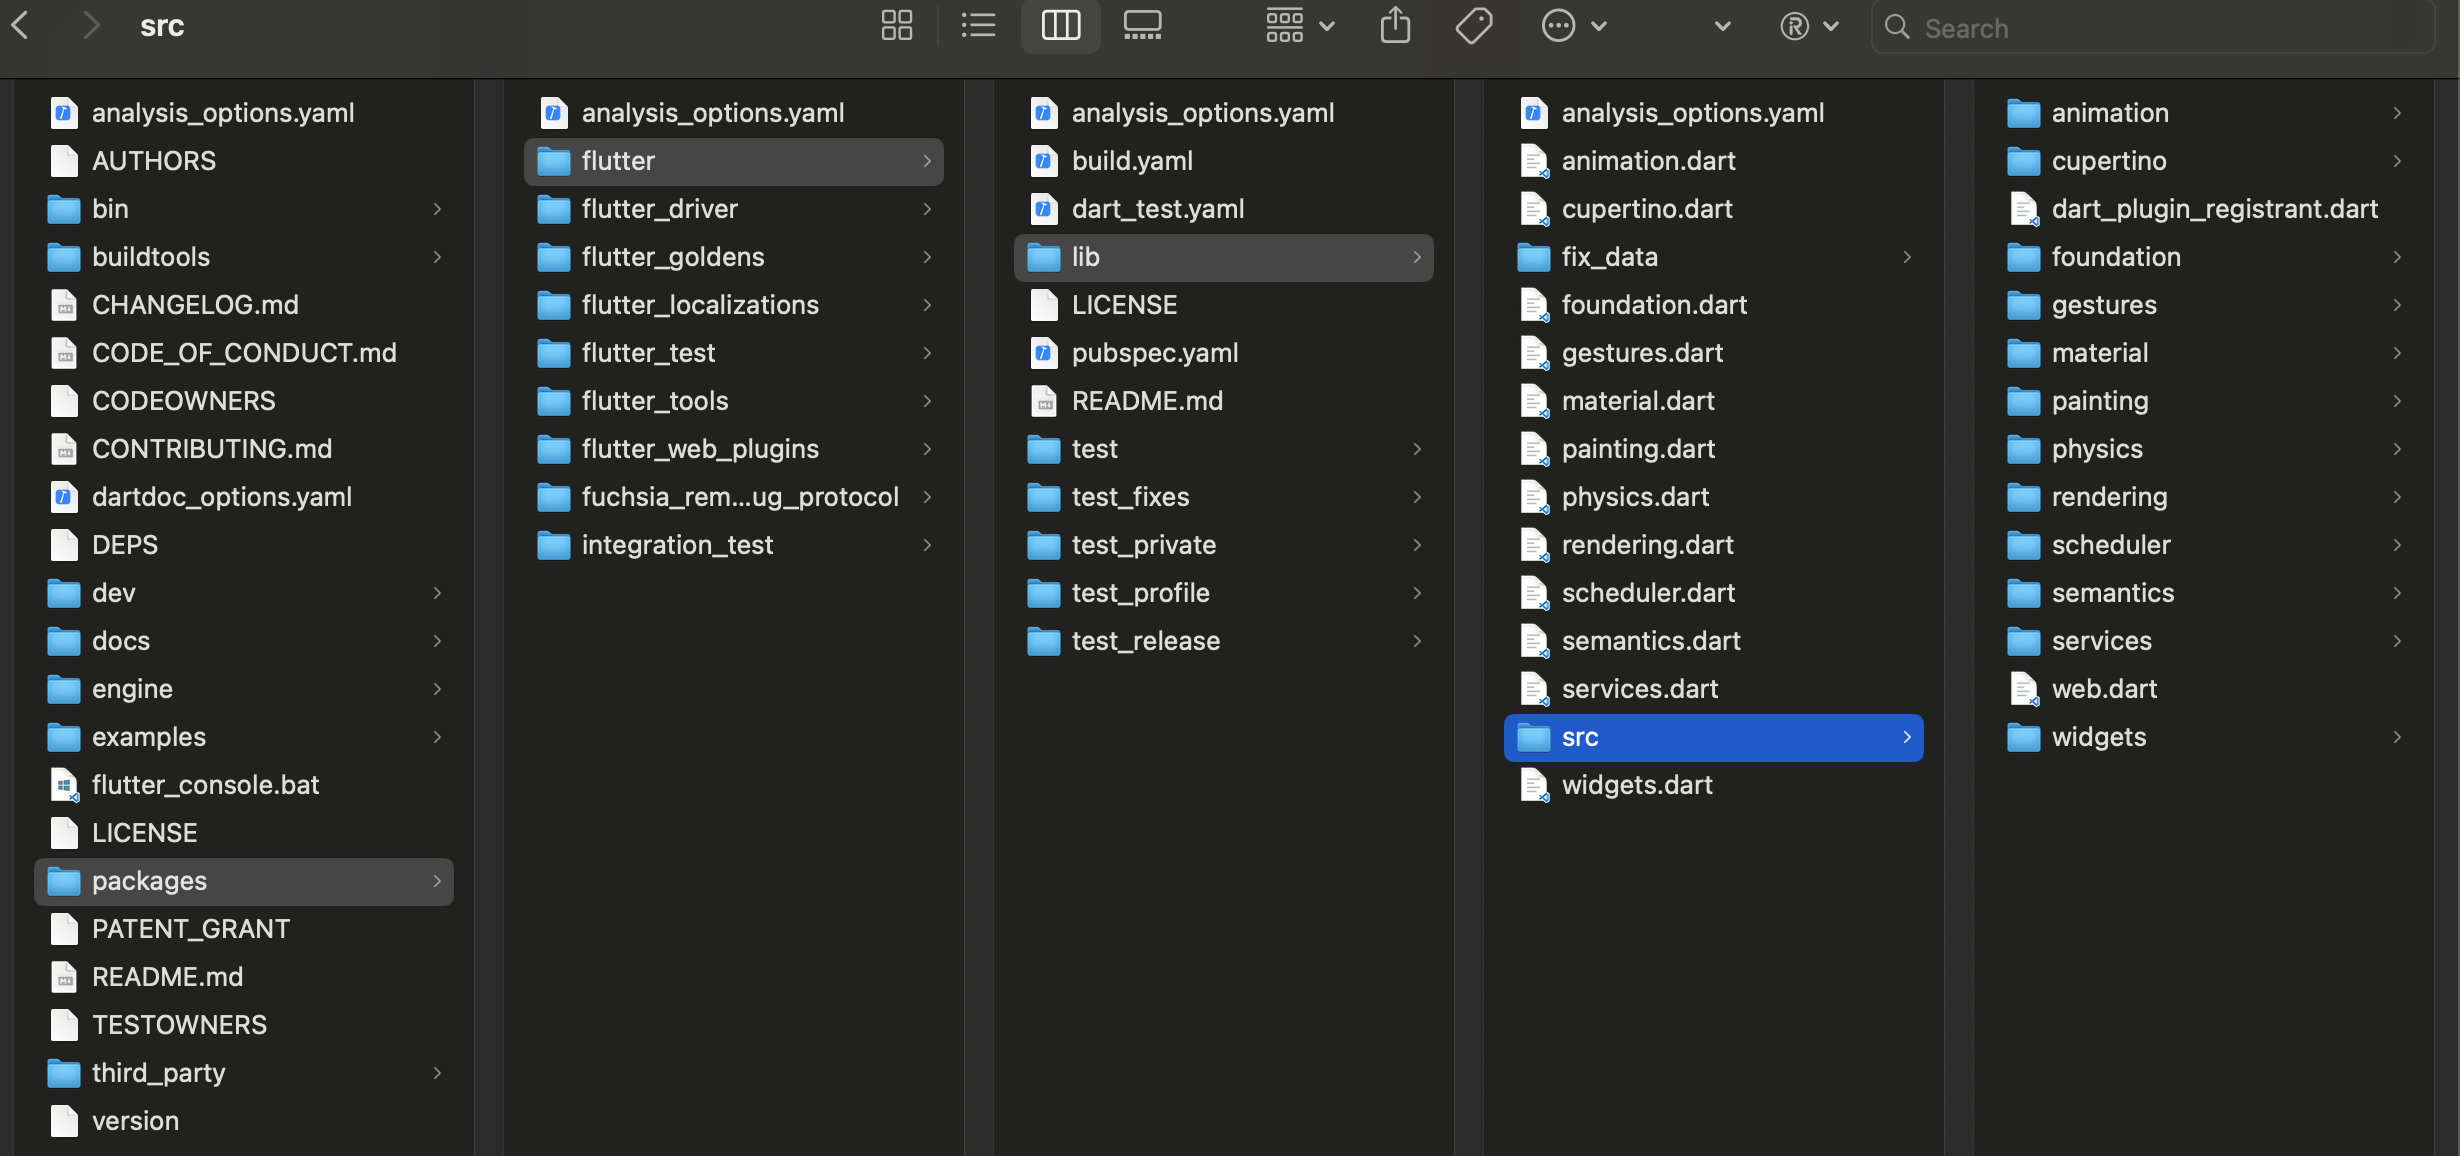Select cupertino.dart file
This screenshot has width=2460, height=1156.
pyautogui.click(x=1714, y=209)
